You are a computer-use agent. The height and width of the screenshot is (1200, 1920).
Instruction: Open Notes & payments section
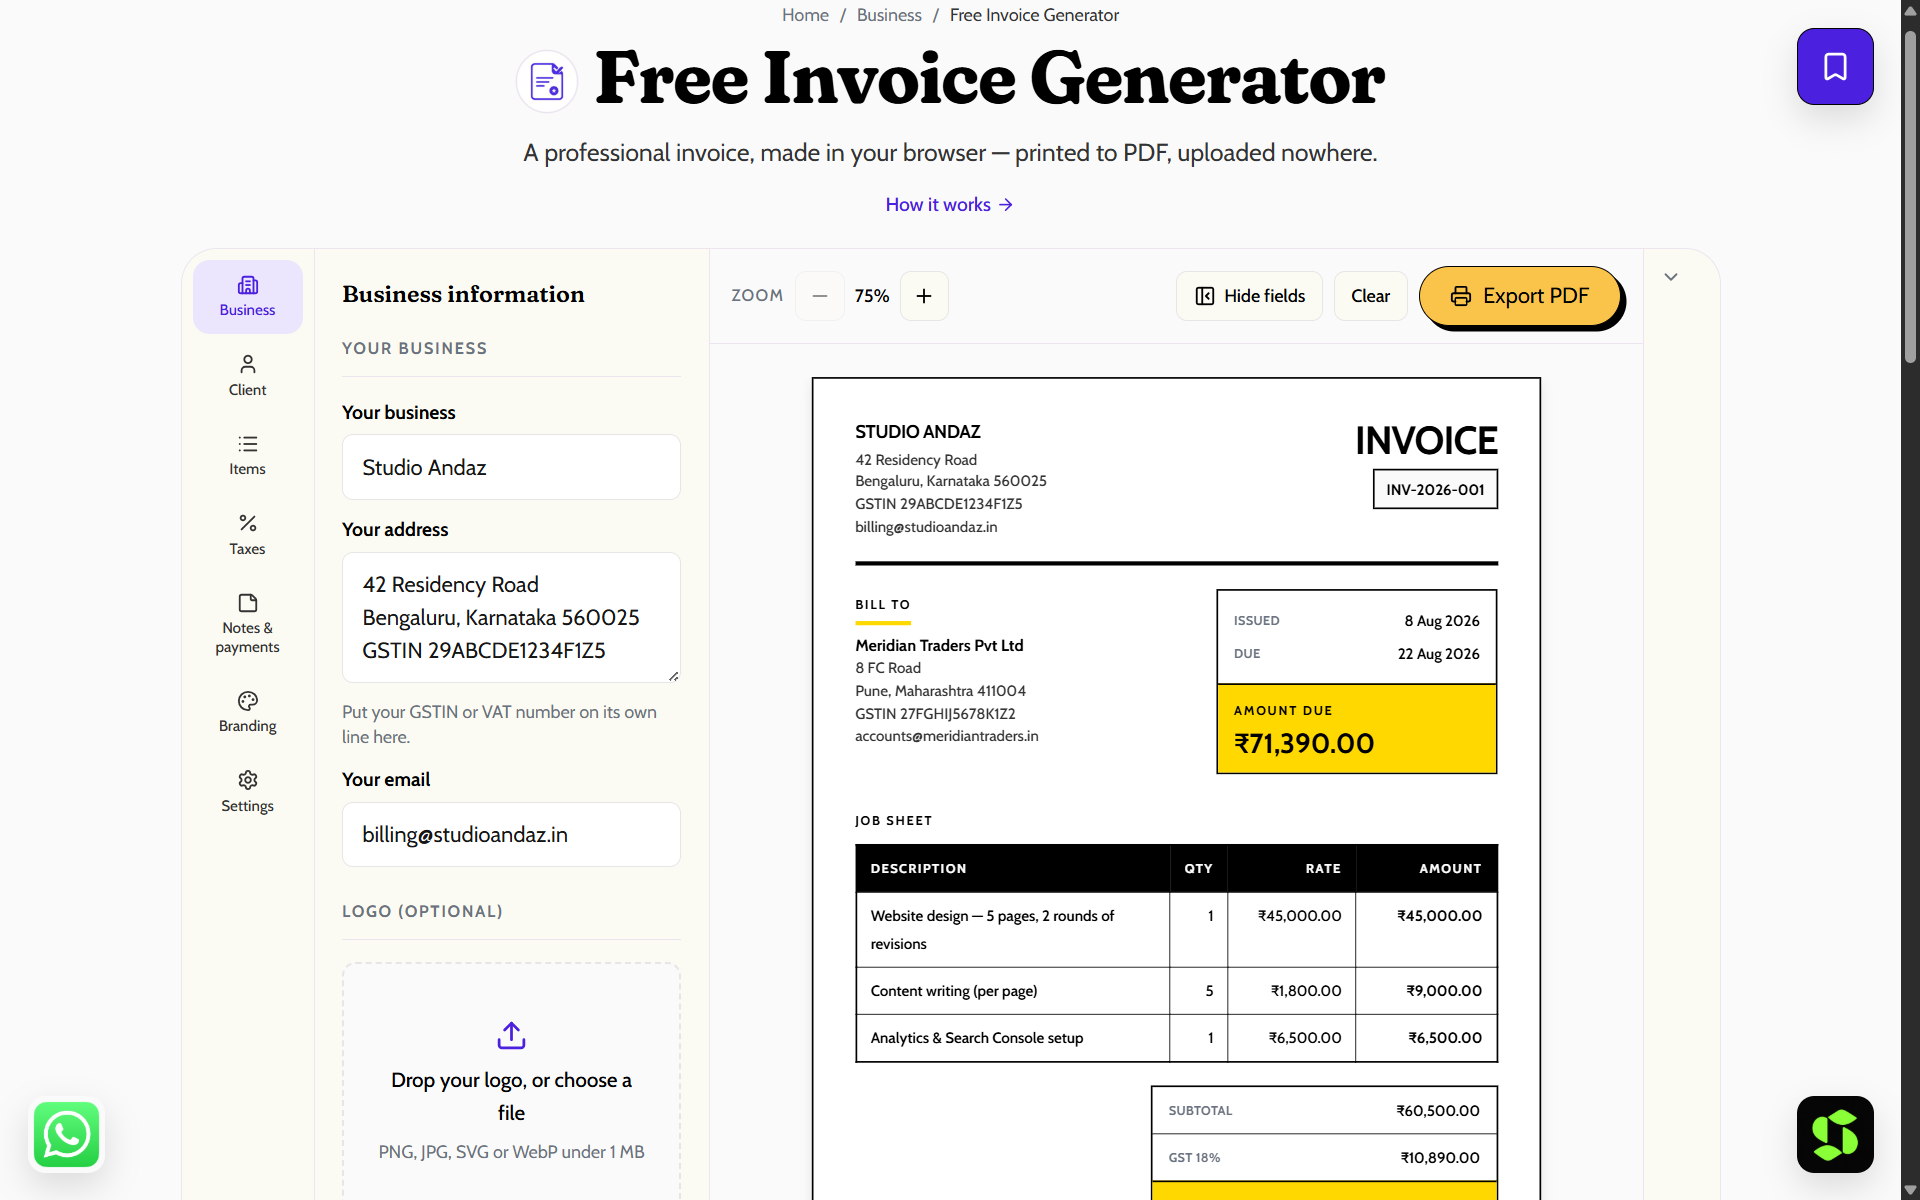tap(248, 624)
